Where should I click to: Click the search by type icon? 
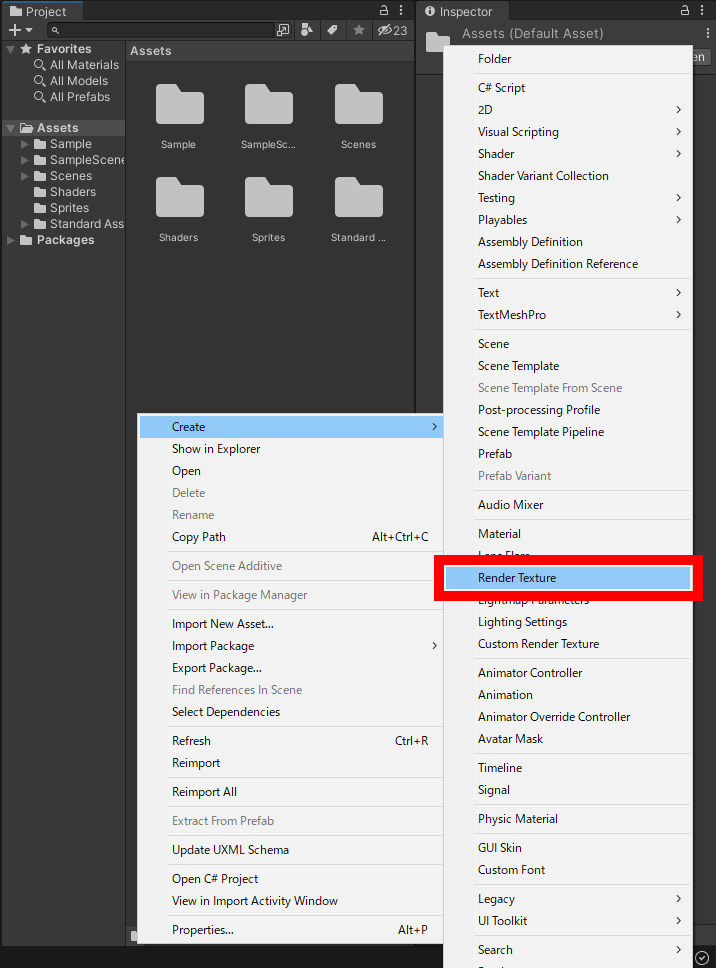pos(306,30)
